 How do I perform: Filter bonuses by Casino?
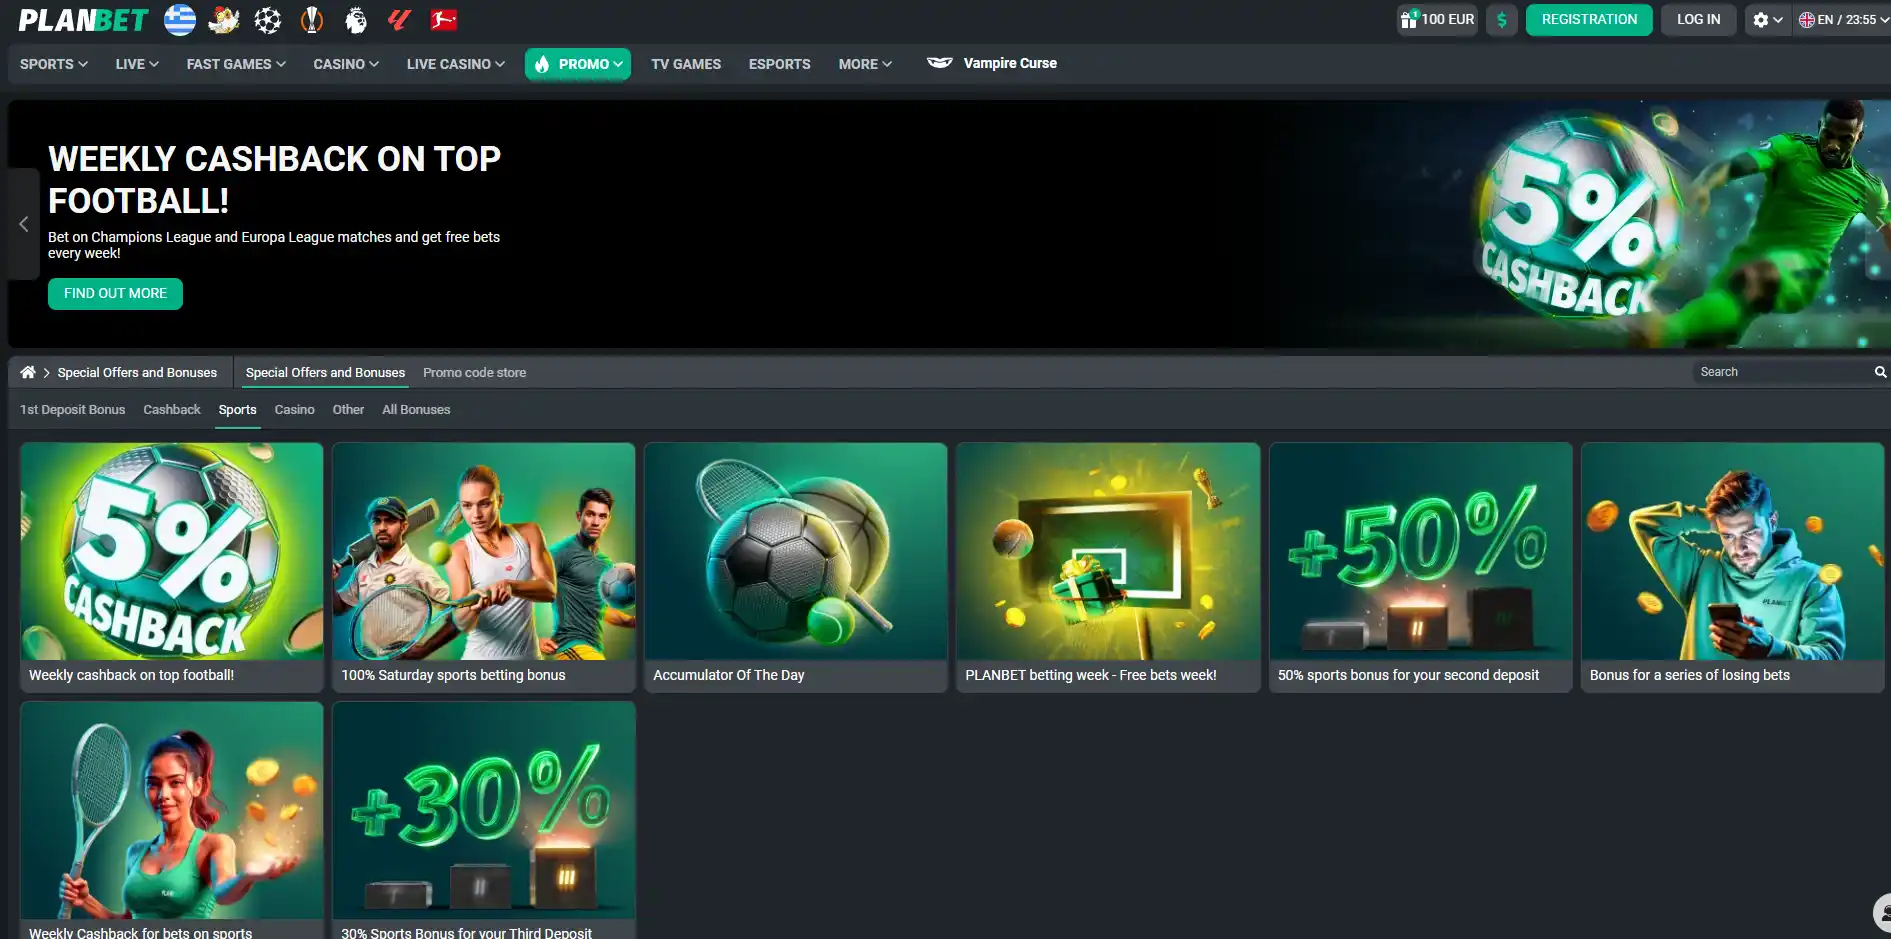click(x=295, y=410)
